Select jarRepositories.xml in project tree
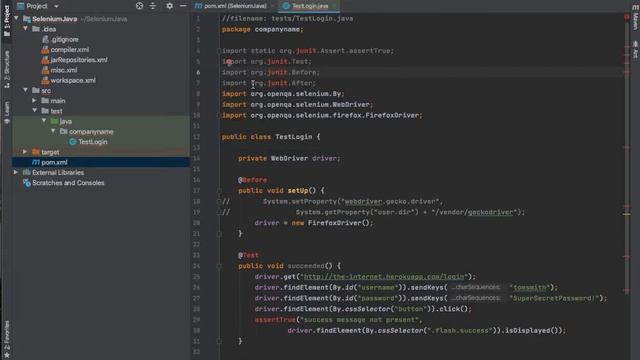 point(79,60)
